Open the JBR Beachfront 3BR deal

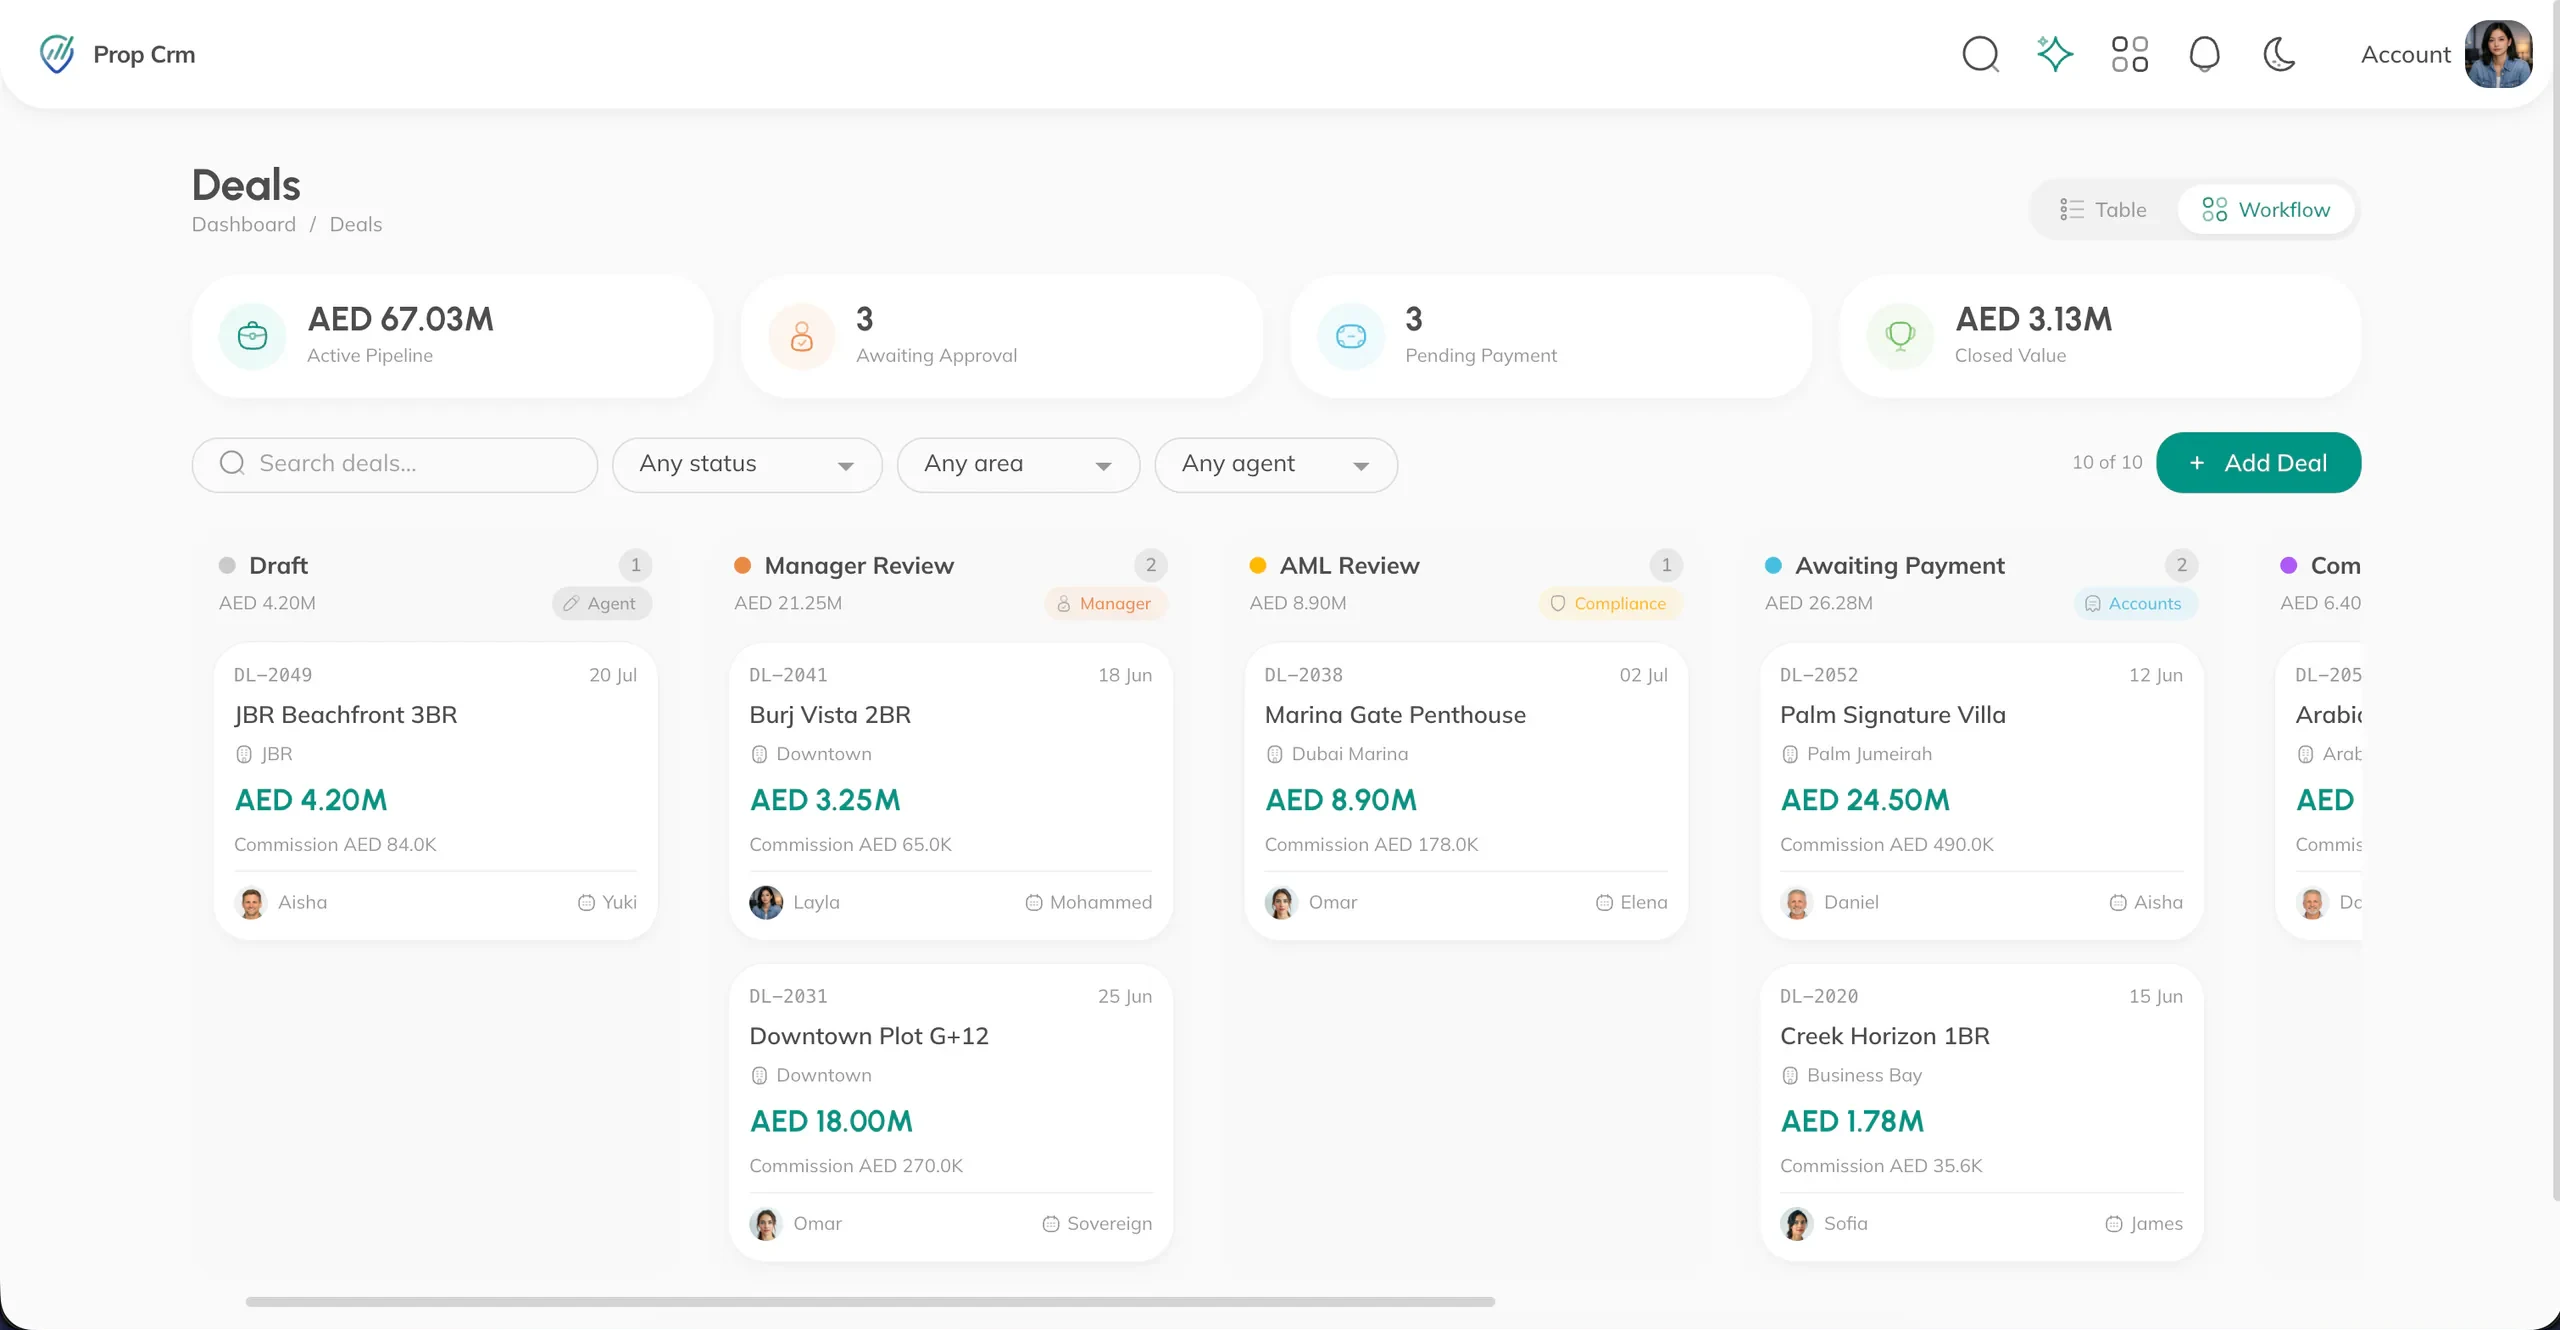tap(435, 791)
